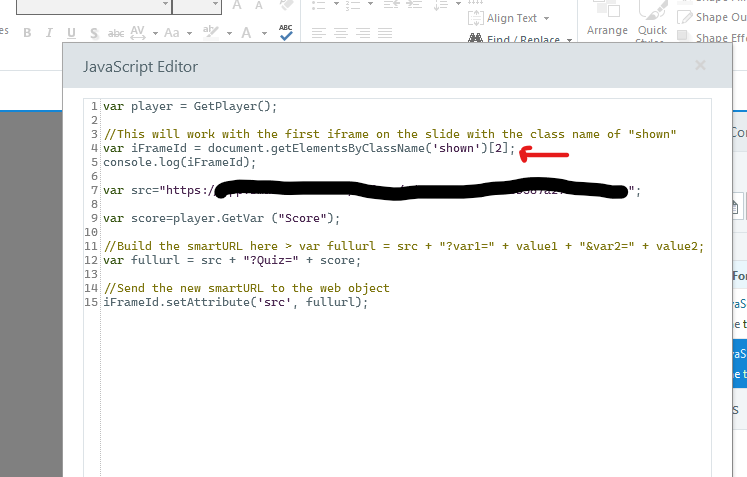Click the numbered list icon
This screenshot has width=747, height=477.
point(353,5)
